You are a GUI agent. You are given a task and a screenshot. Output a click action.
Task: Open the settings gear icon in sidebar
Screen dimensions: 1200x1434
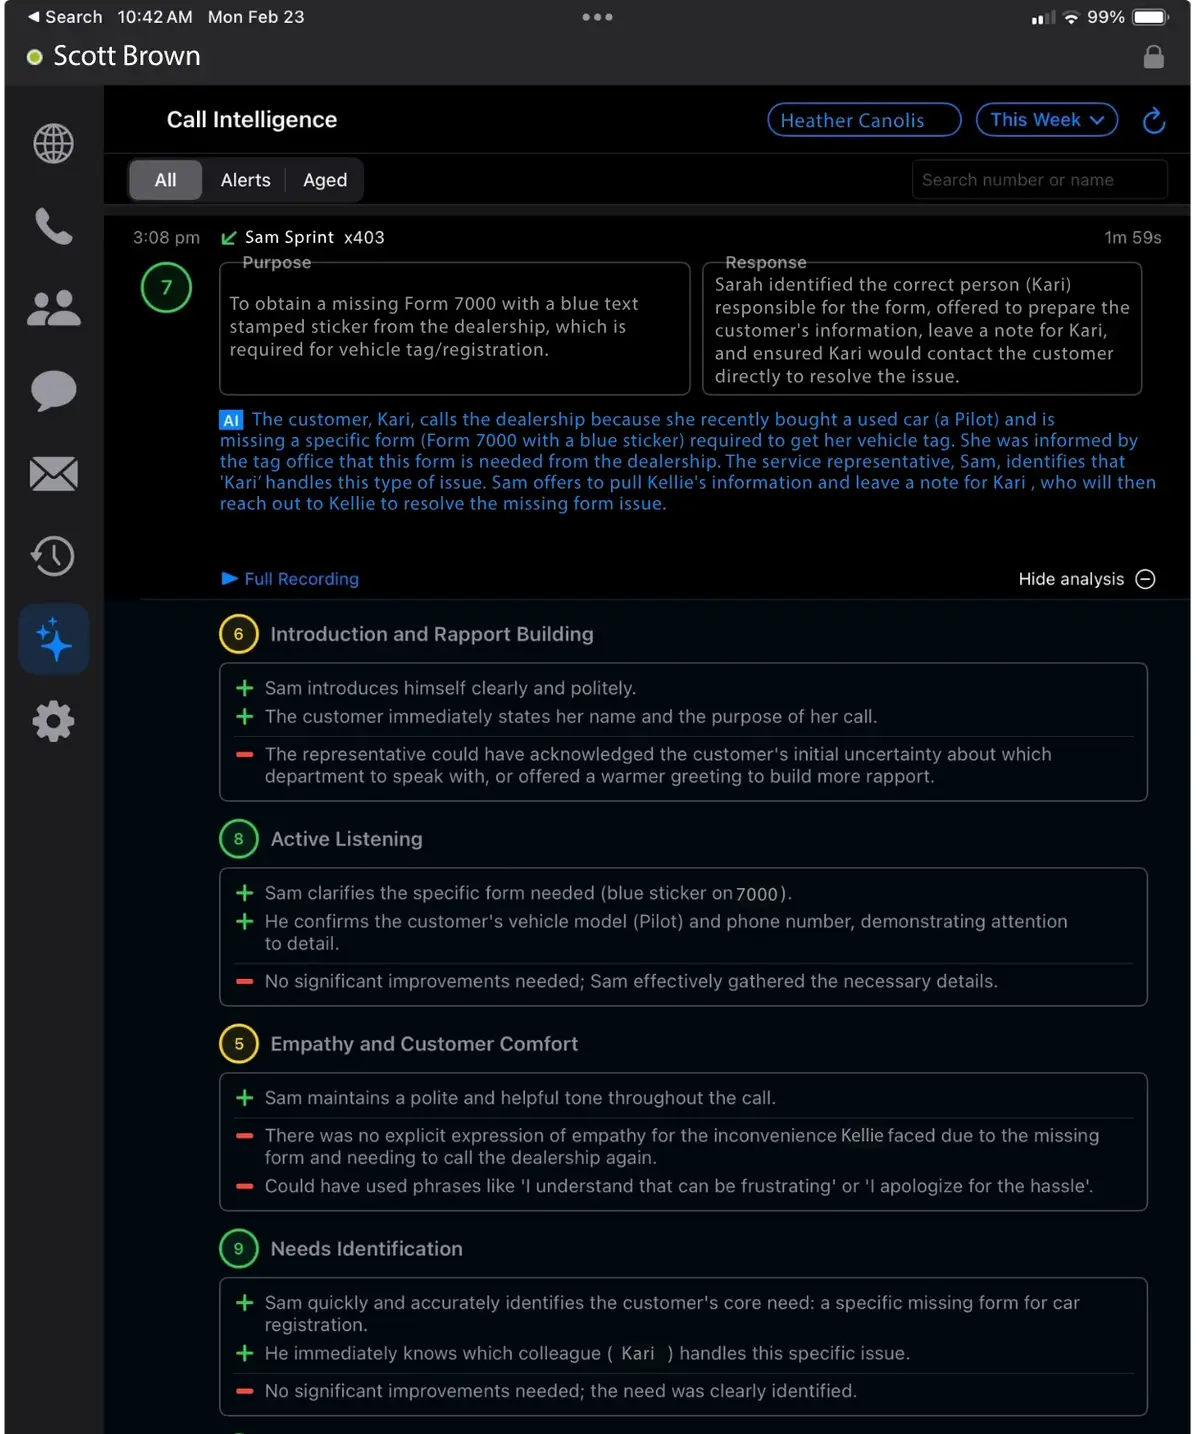54,721
